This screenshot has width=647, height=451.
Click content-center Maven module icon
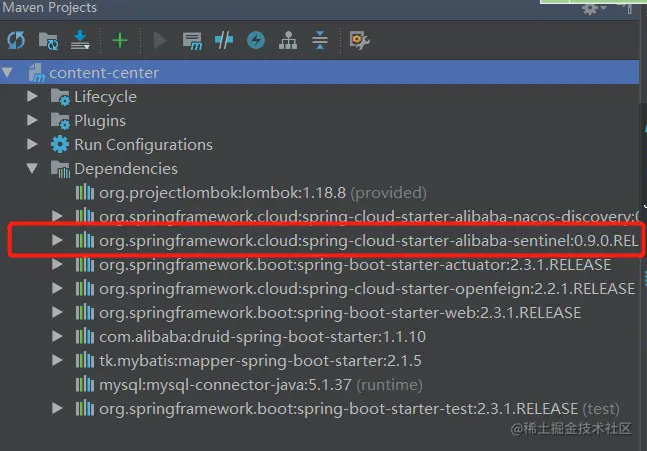36,73
